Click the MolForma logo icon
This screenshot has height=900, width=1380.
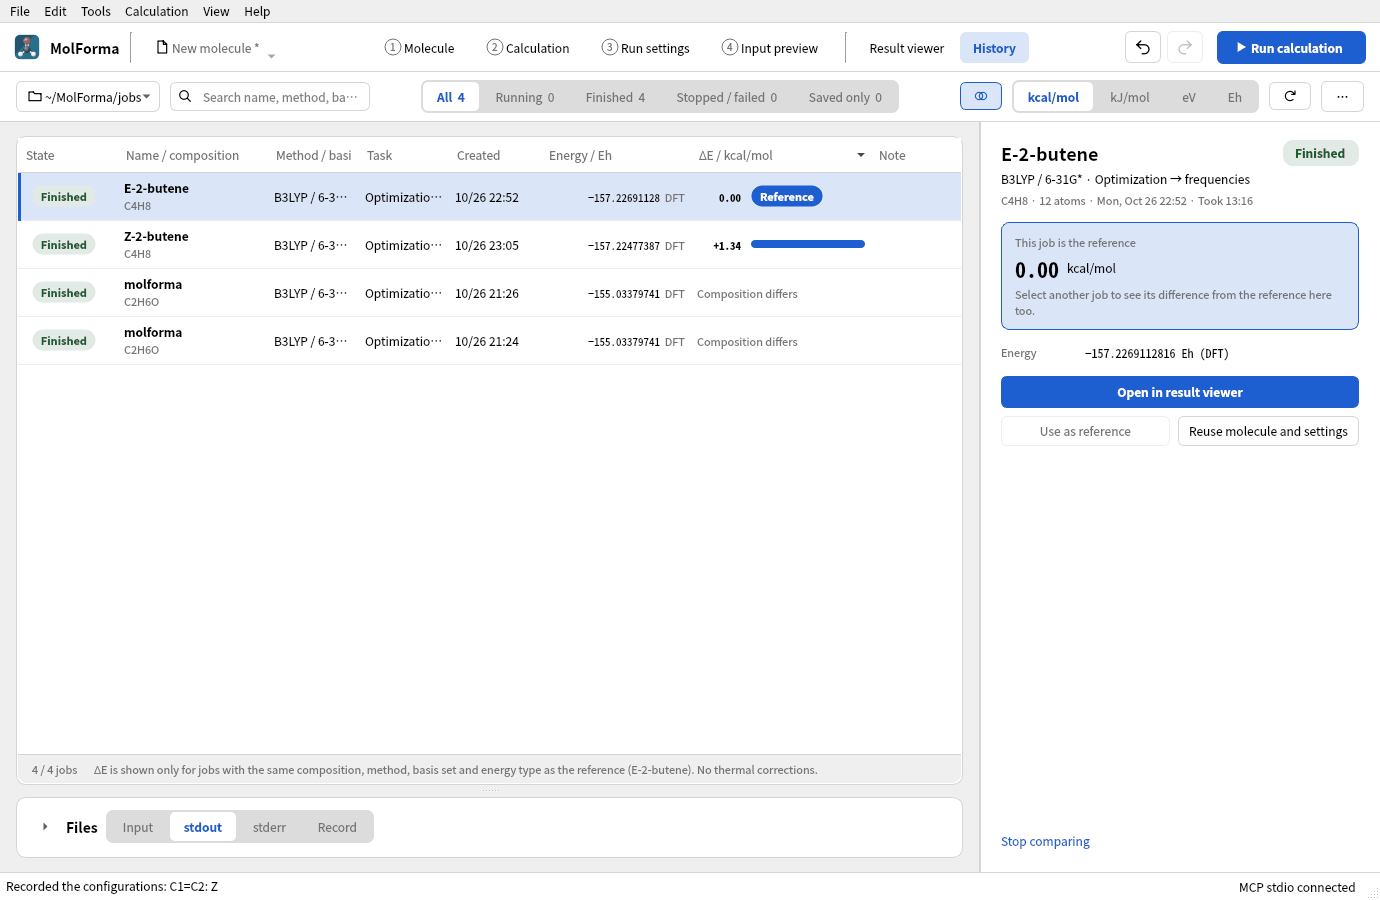click(27, 47)
